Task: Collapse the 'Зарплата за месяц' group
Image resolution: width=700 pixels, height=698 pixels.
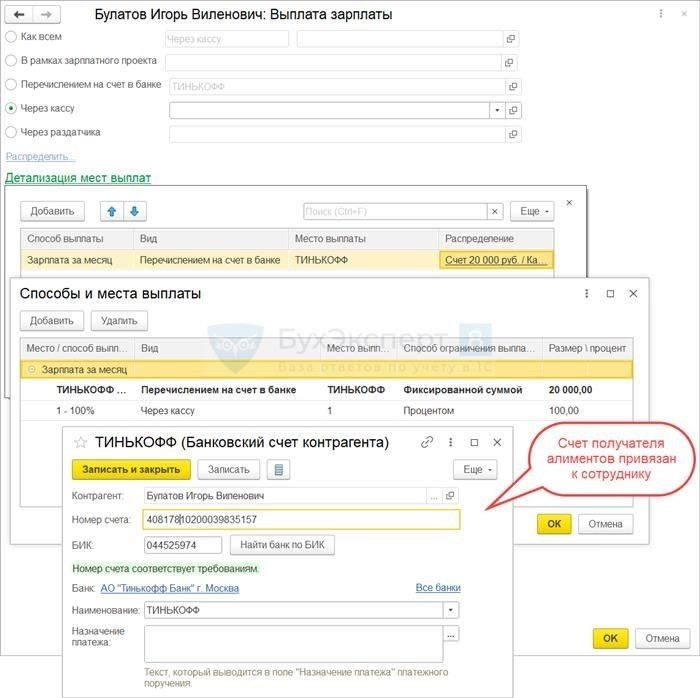Action: [32, 370]
